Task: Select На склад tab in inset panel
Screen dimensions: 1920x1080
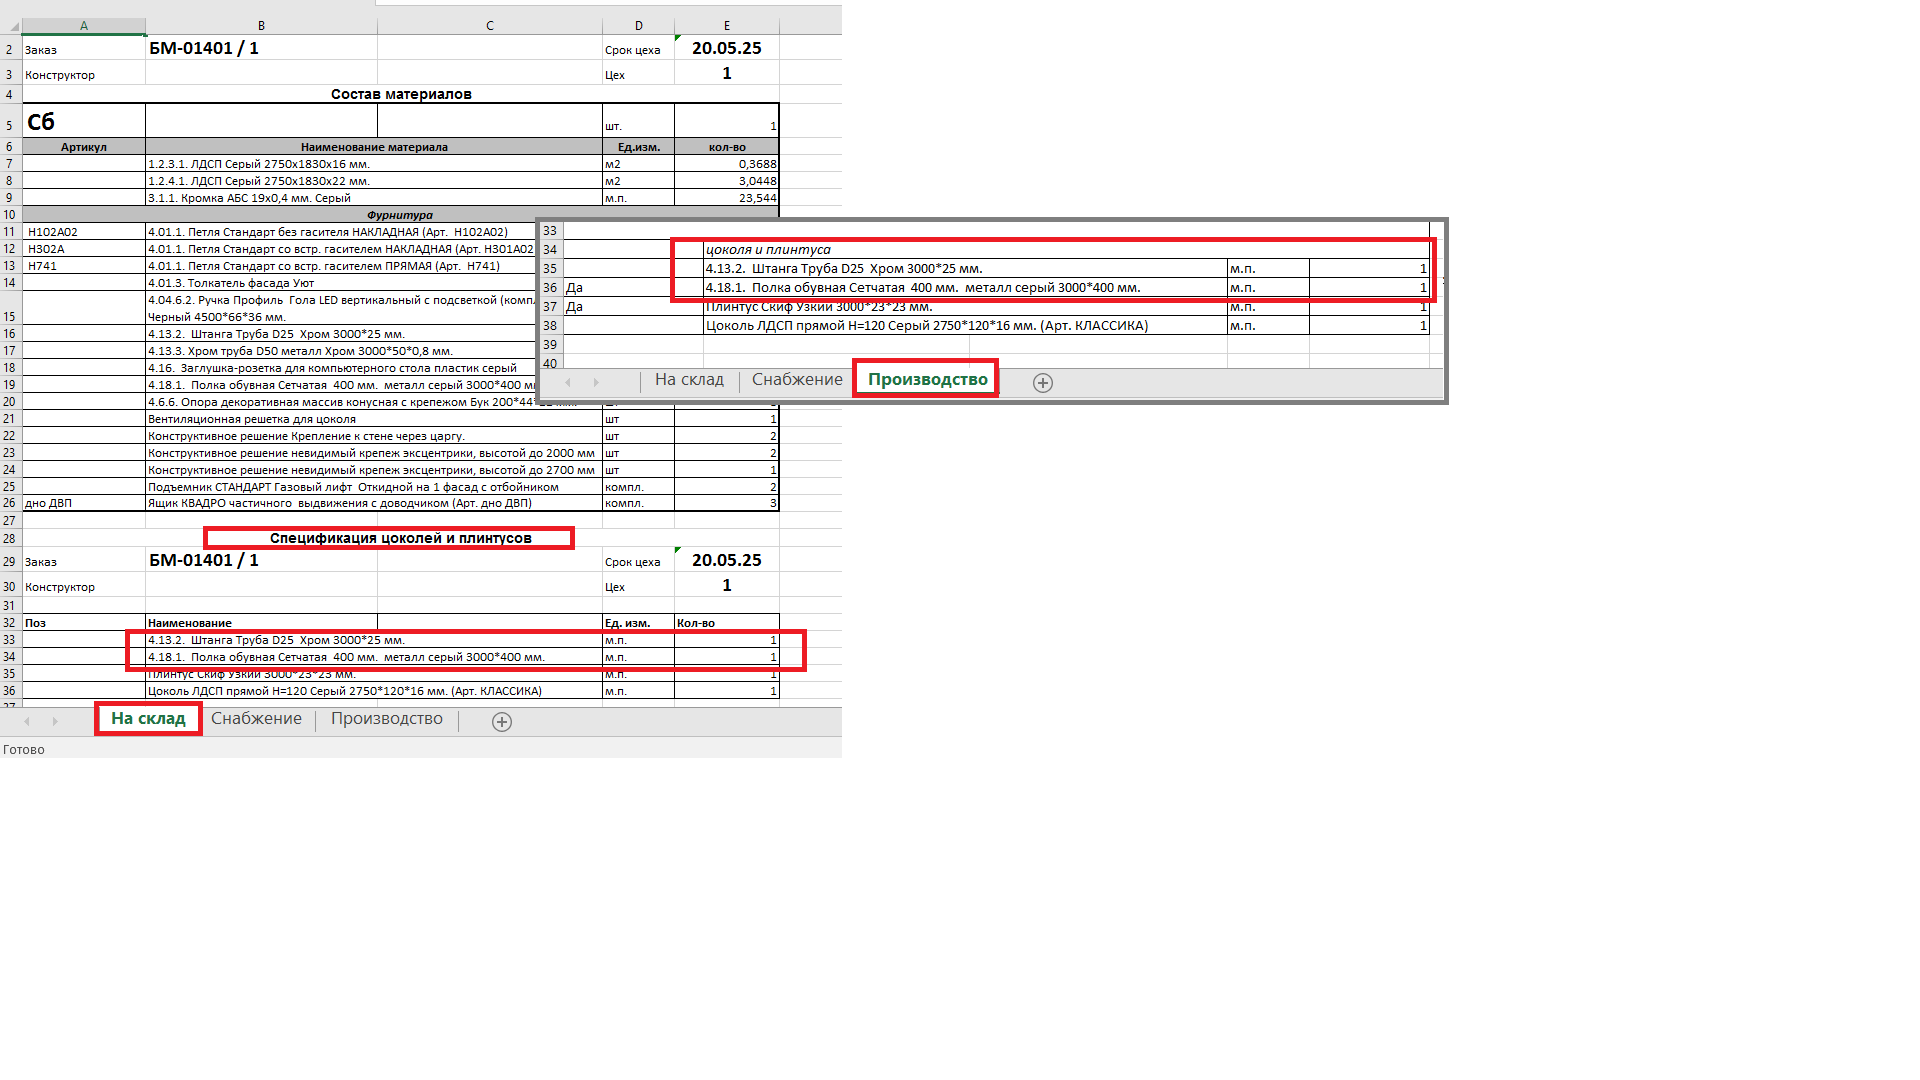Action: pos(689,380)
